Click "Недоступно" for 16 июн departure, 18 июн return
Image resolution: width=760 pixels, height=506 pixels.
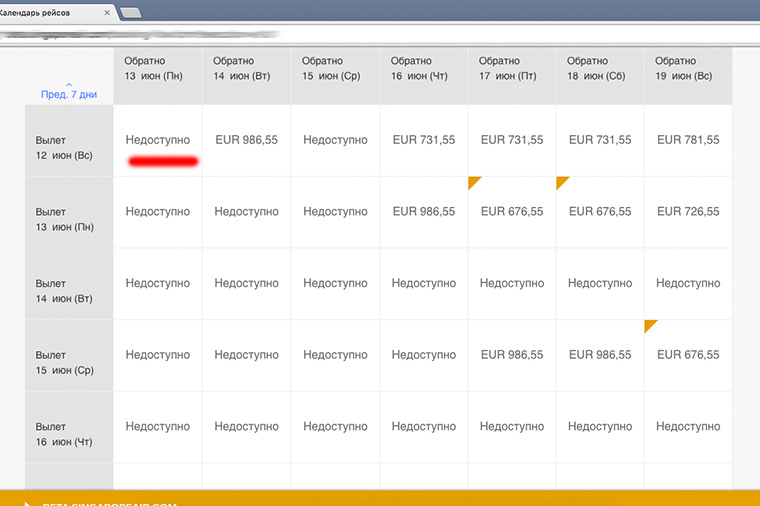[x=600, y=427]
